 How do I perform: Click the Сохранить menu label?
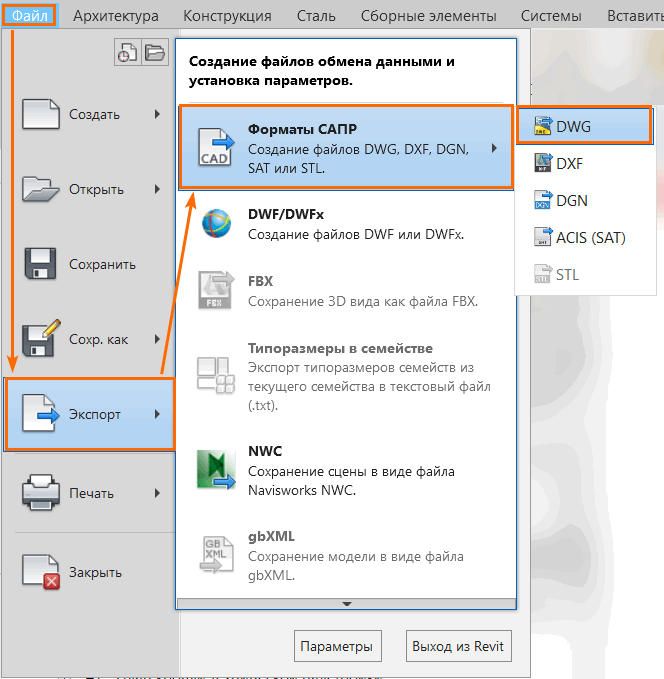(103, 265)
